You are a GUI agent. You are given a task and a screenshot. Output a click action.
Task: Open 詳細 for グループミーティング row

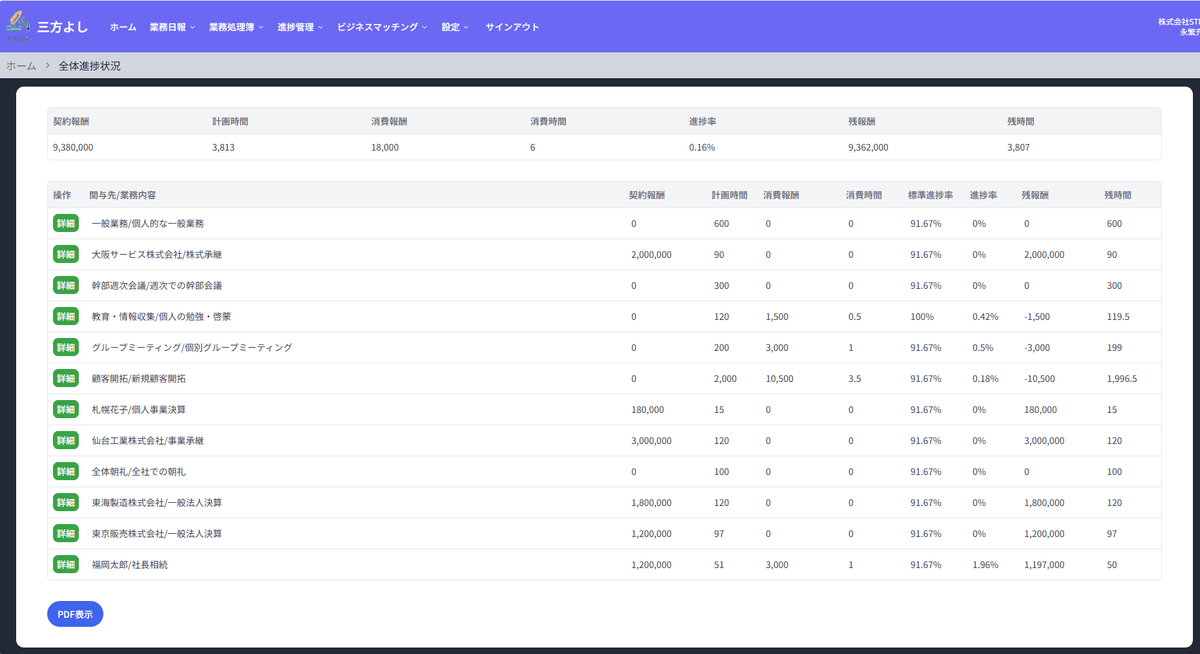(66, 348)
